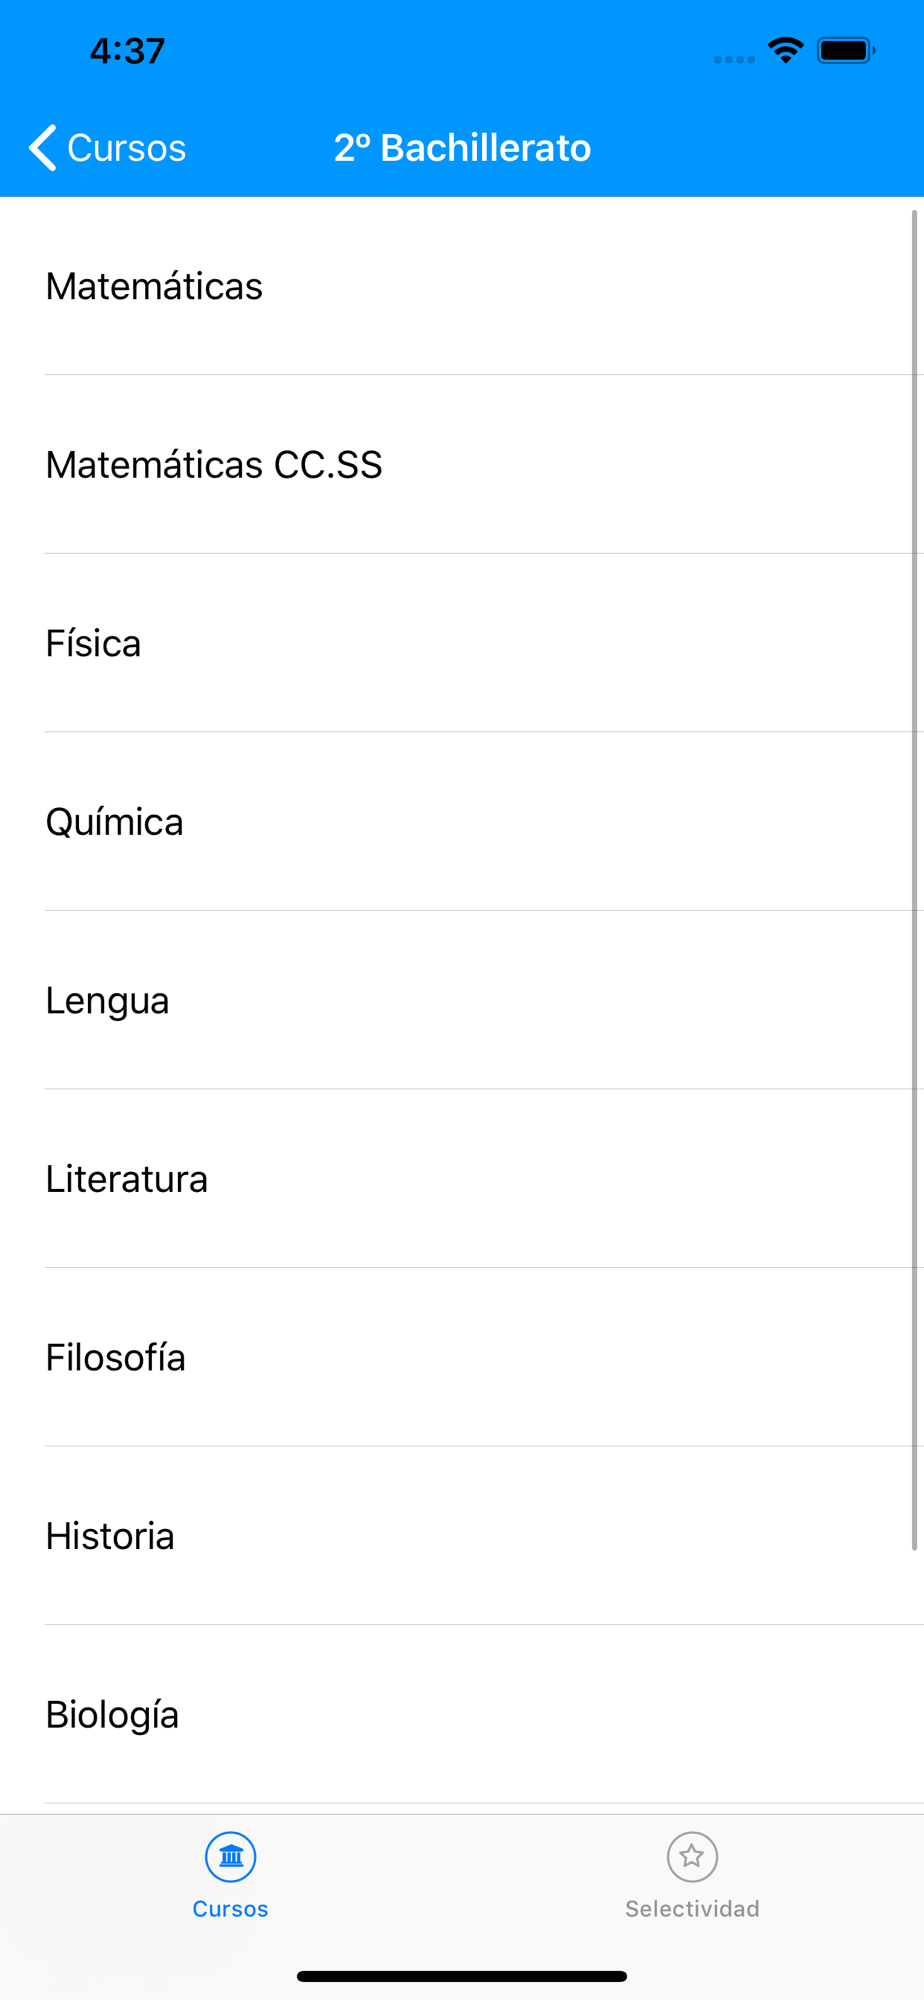Choose the Historia subject
This screenshot has width=924, height=2000.
click(462, 1536)
